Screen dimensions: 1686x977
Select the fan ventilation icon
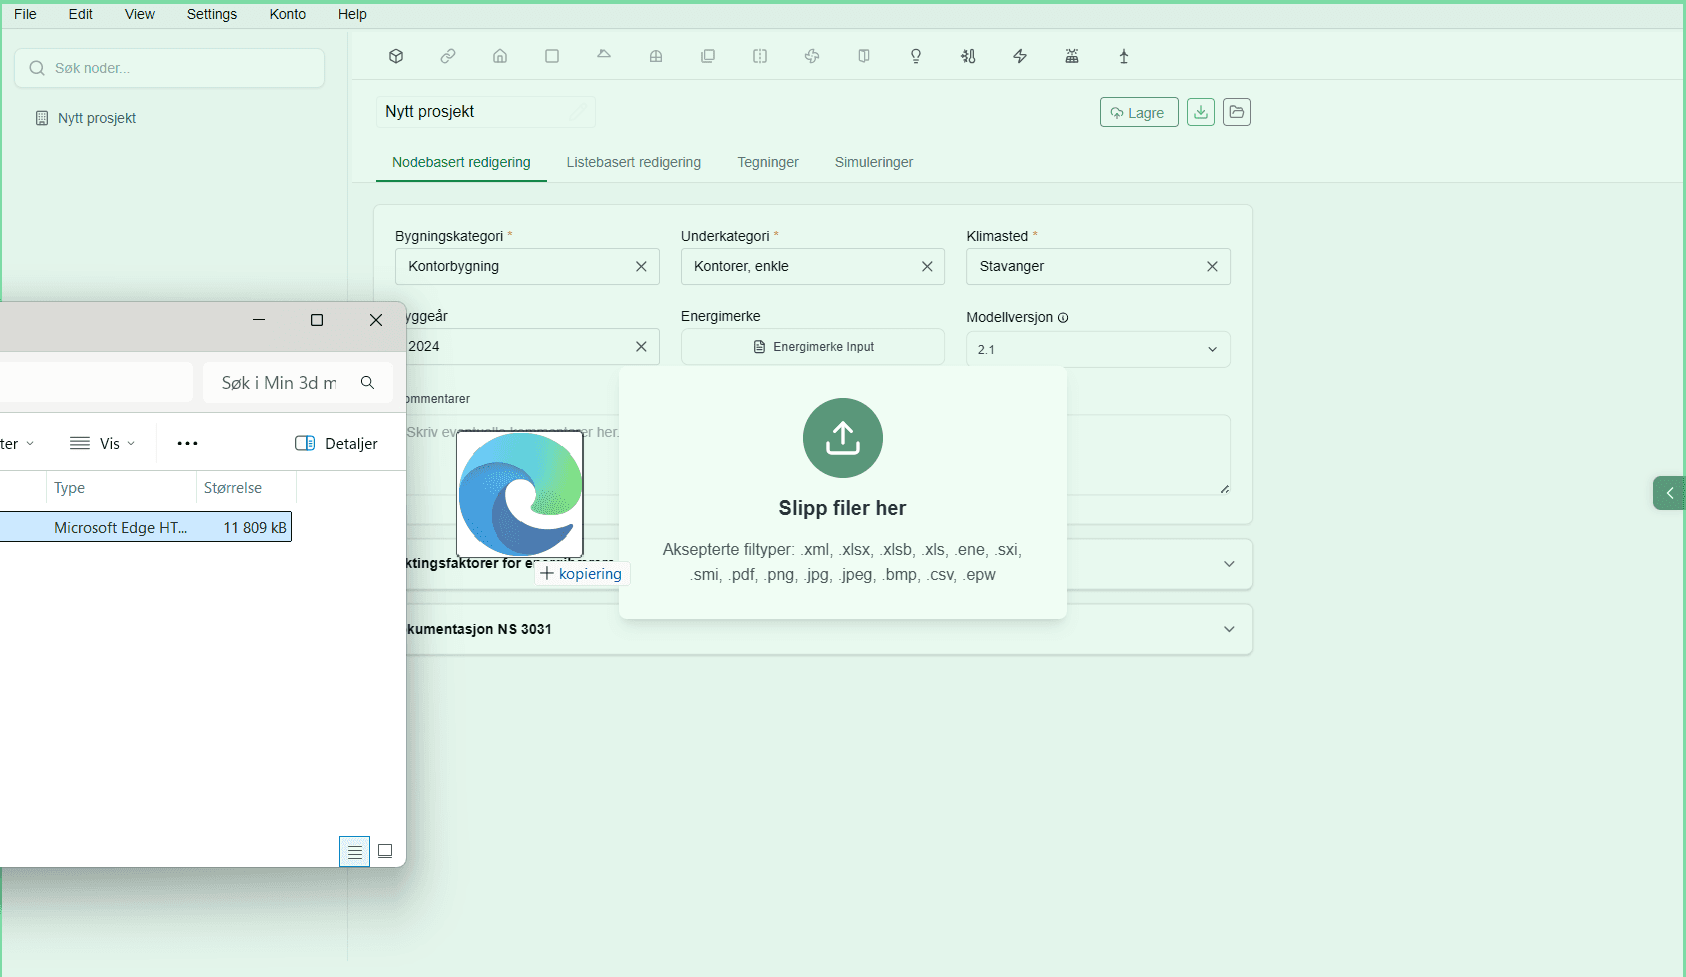click(812, 56)
